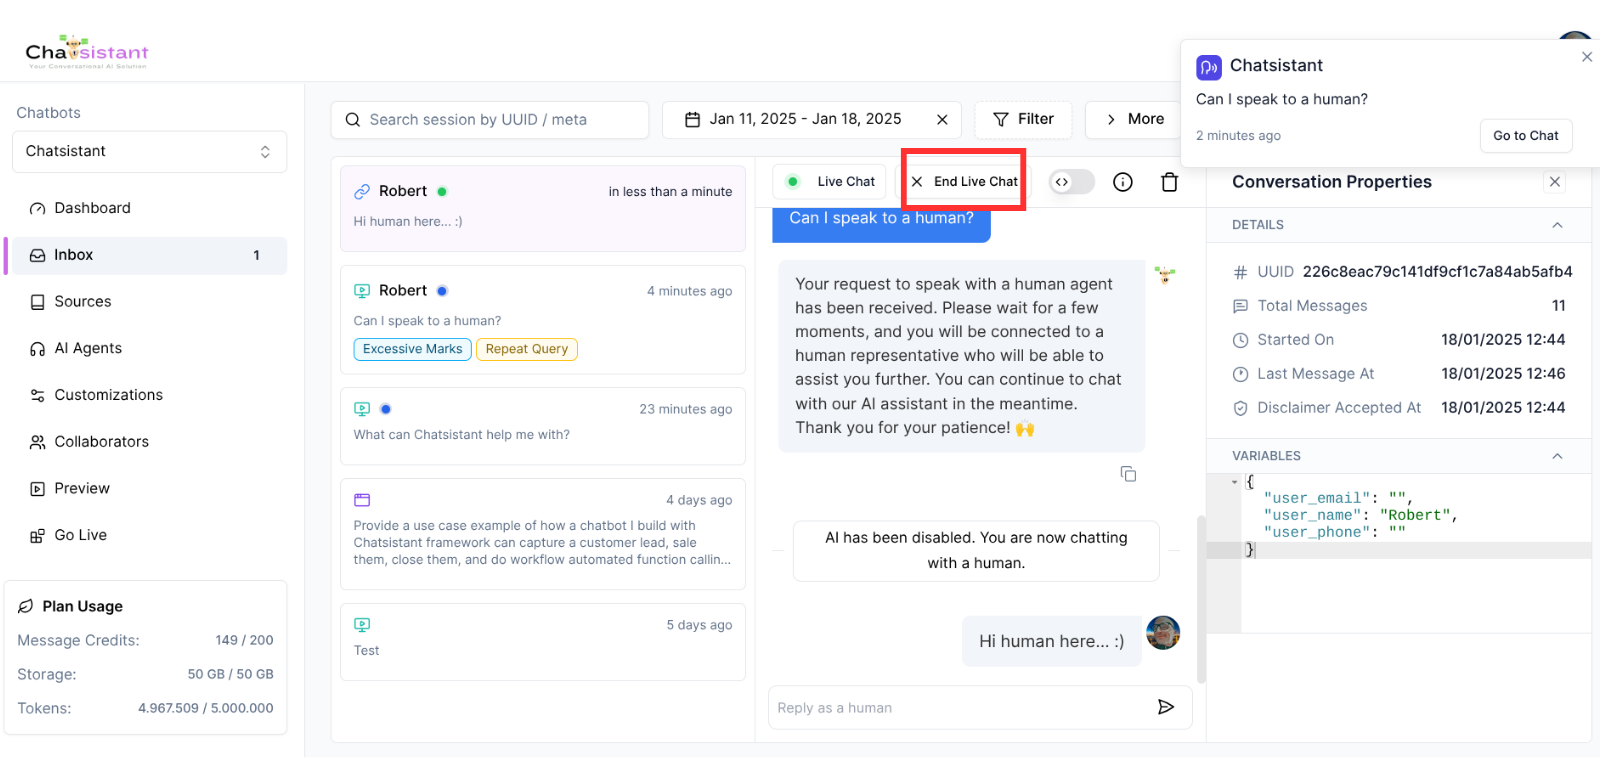Click the Plan Usage leaf icon
This screenshot has width=1600, height=769.
tap(26, 606)
